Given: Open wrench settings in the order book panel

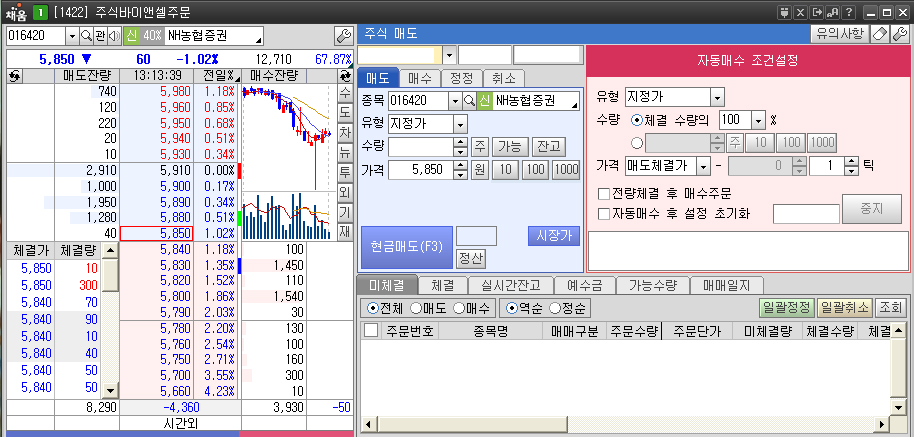Looking at the screenshot, I should pyautogui.click(x=343, y=36).
